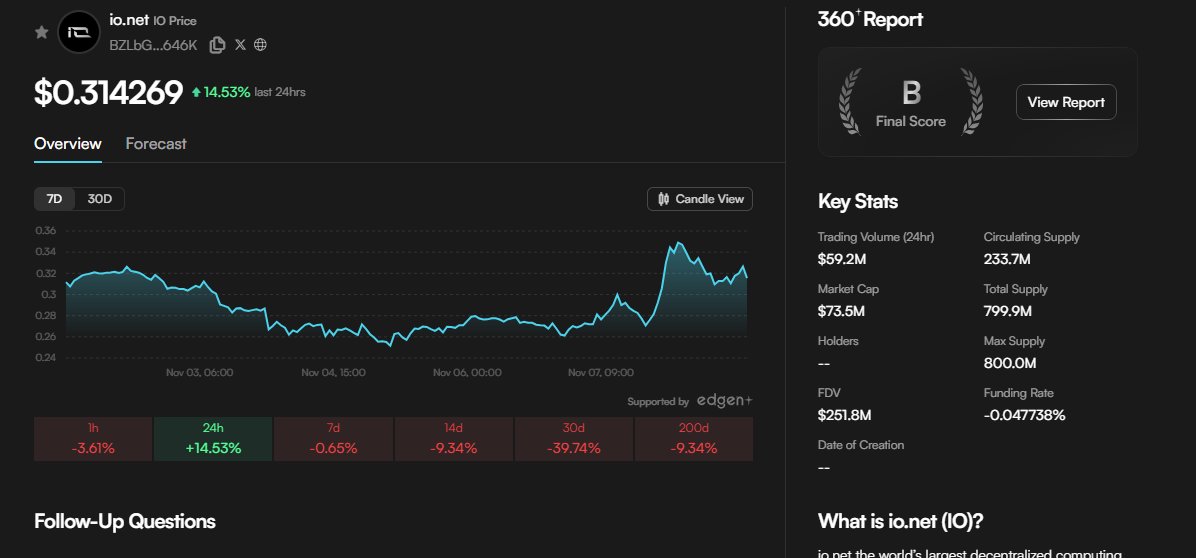Copy the BZLbG...646K contract address
This screenshot has width=1196, height=558.
click(x=217, y=44)
